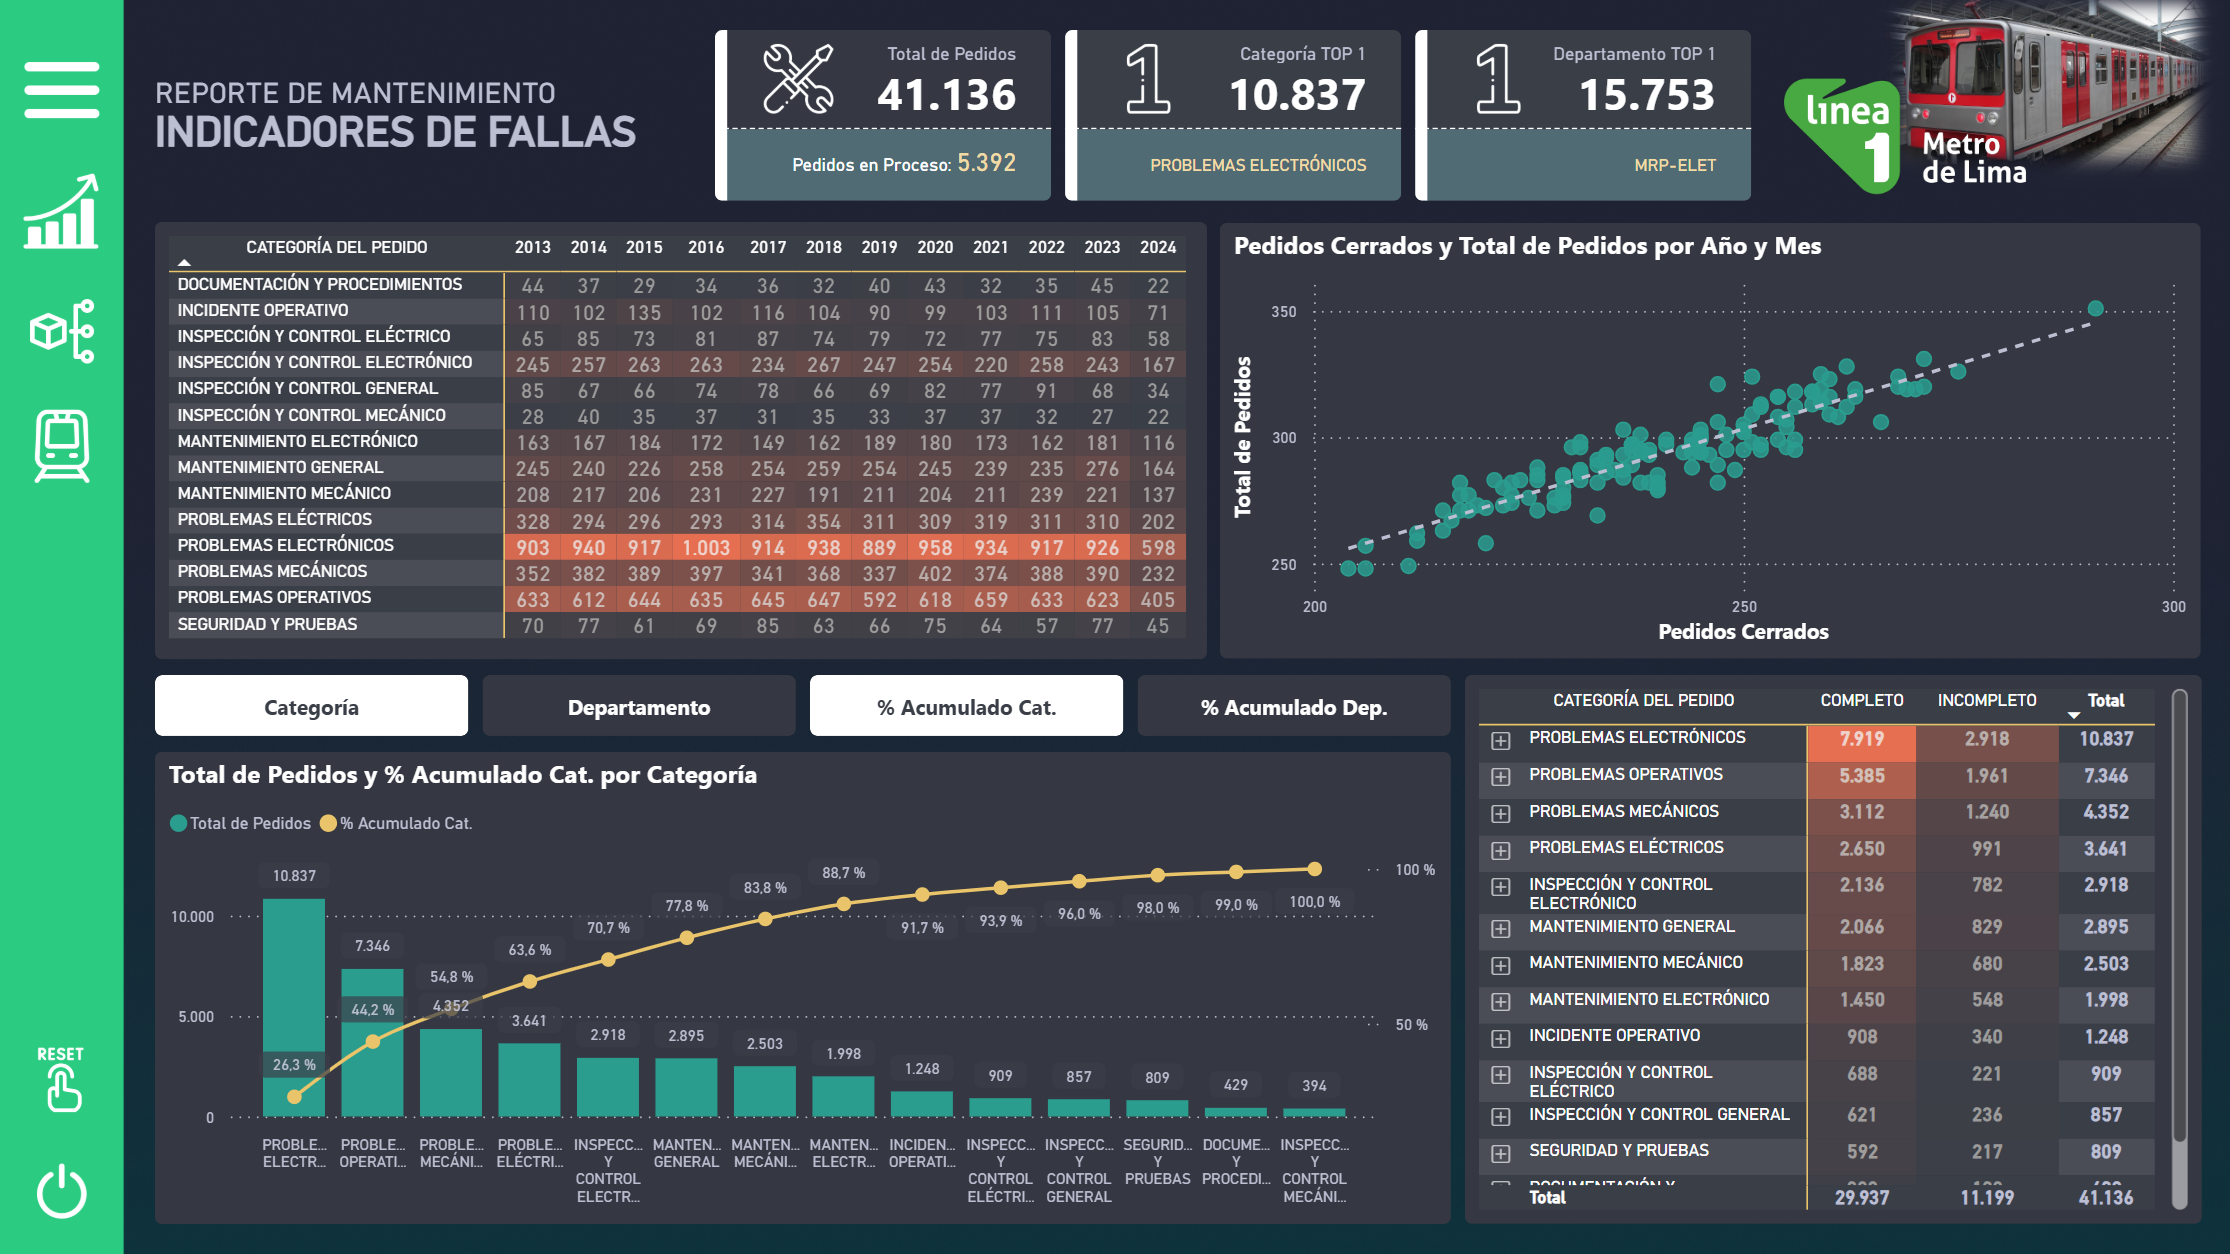Image resolution: width=2230 pixels, height=1254 pixels.
Task: Click the Total de Pedidos legend swatch
Action: tap(179, 823)
